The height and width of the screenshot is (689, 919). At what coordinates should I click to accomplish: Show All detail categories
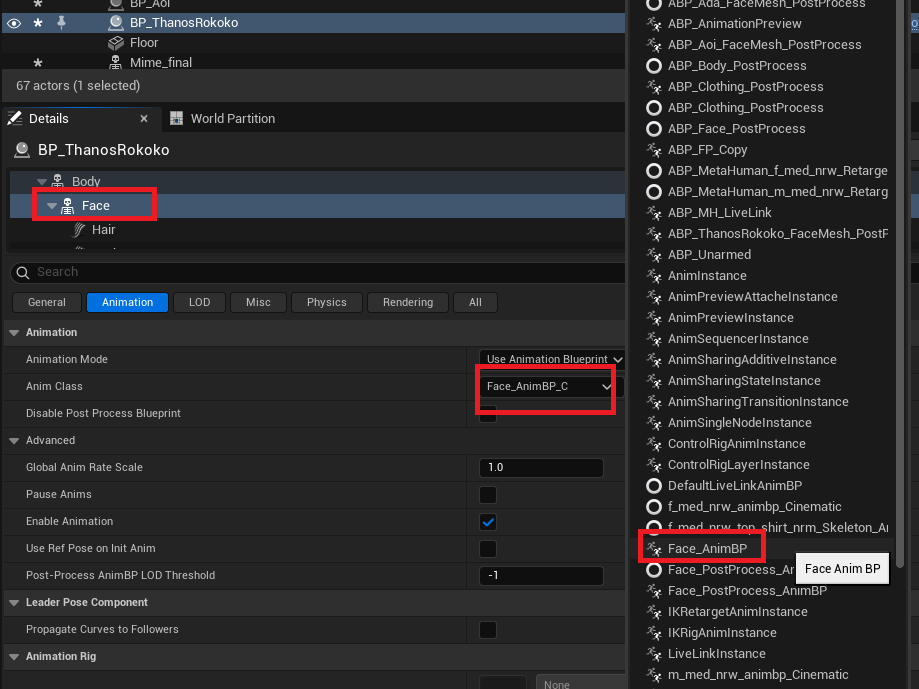(x=475, y=302)
